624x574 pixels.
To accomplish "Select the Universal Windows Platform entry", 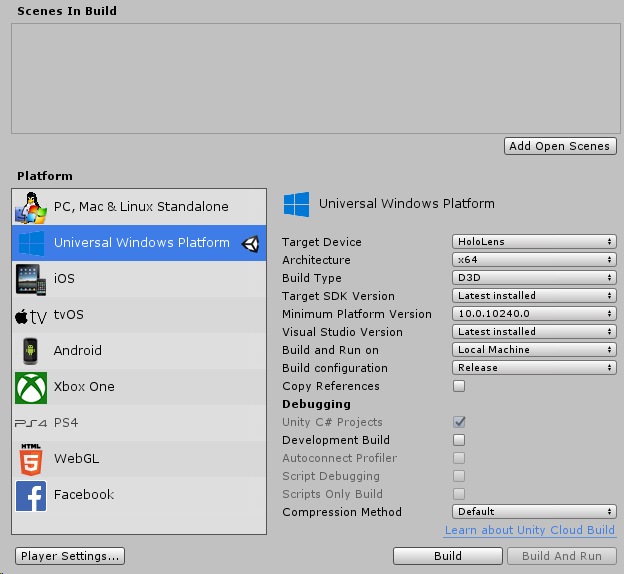I will click(139, 243).
